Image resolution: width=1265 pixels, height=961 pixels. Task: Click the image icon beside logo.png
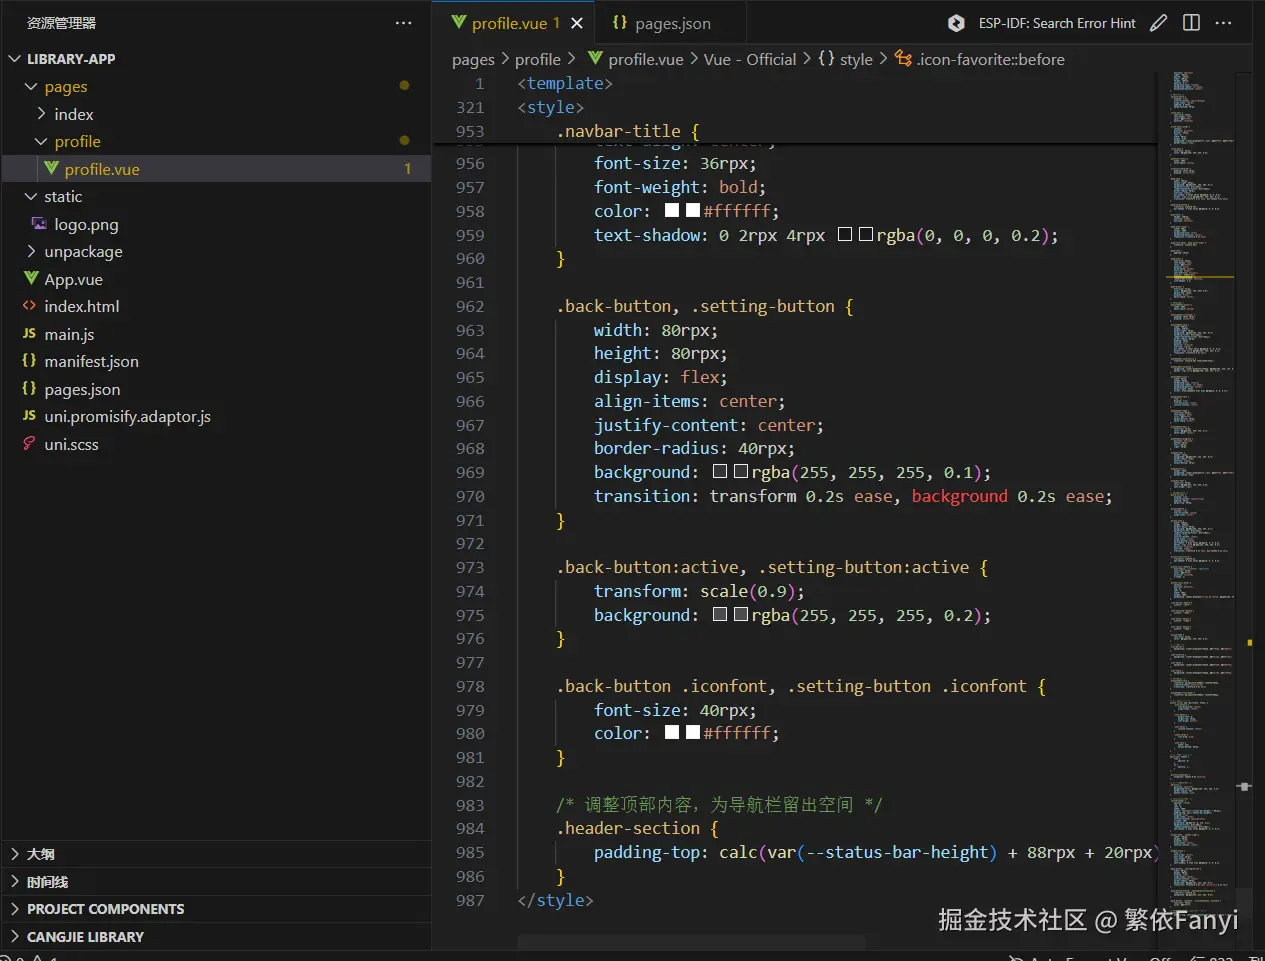click(39, 224)
